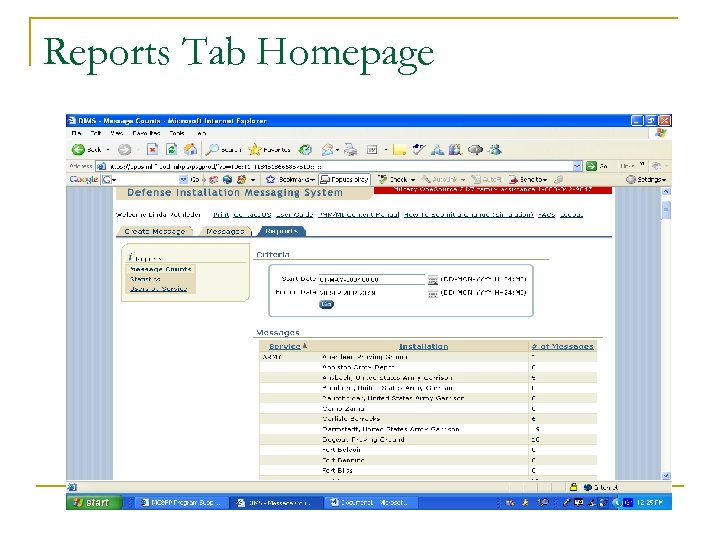Click the gray Forward arrow button

point(124,150)
